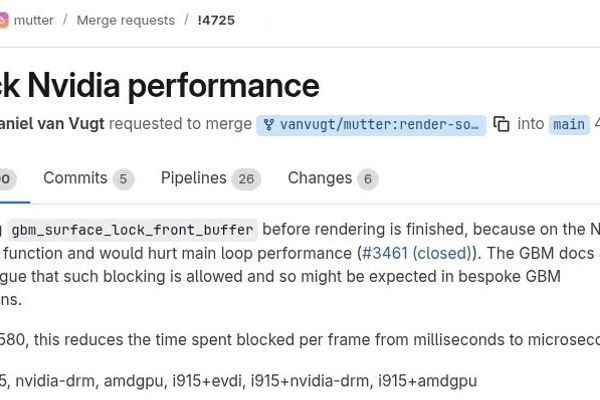Click the Nvidia performance title heading
The width and height of the screenshot is (600, 400).
coord(160,84)
